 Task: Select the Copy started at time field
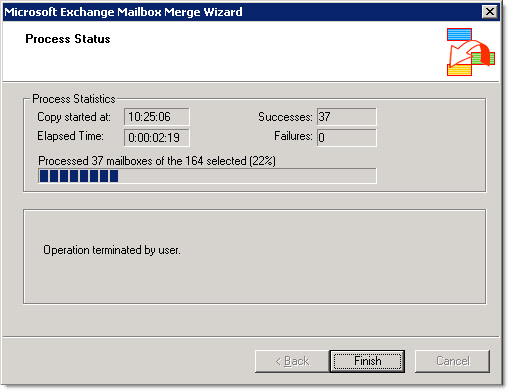(x=157, y=117)
